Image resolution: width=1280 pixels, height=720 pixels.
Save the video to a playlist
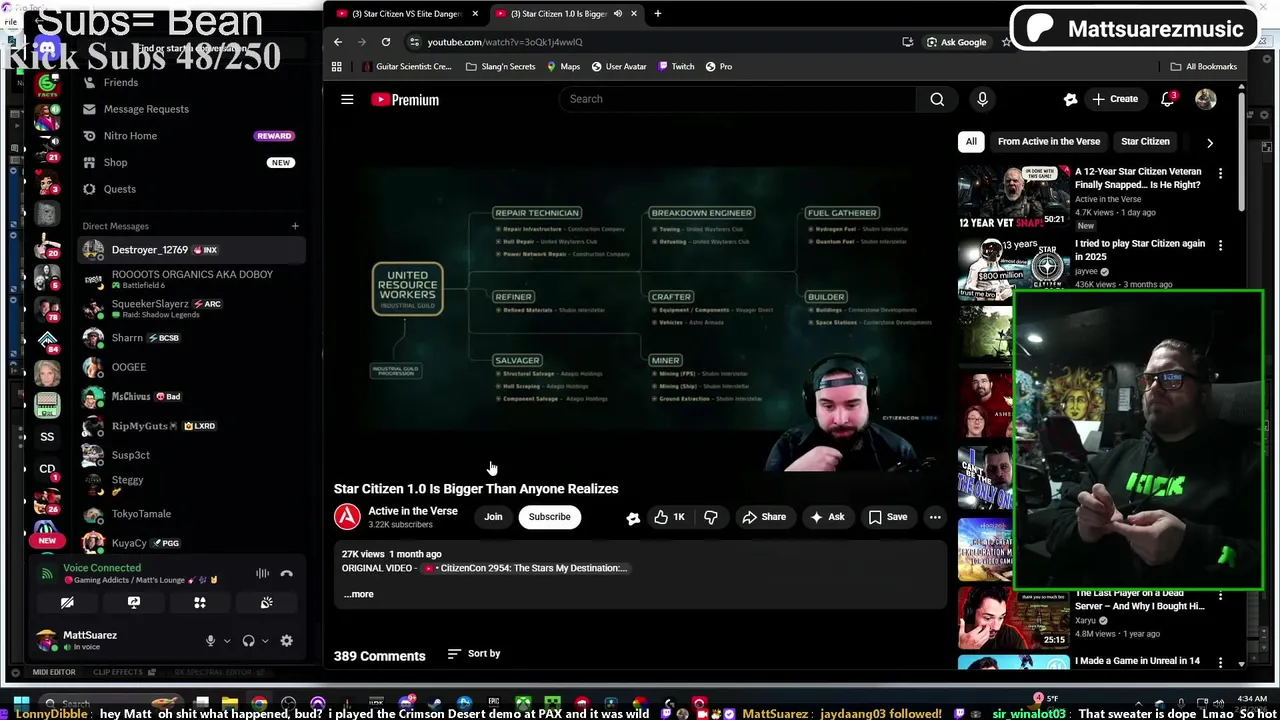(888, 517)
